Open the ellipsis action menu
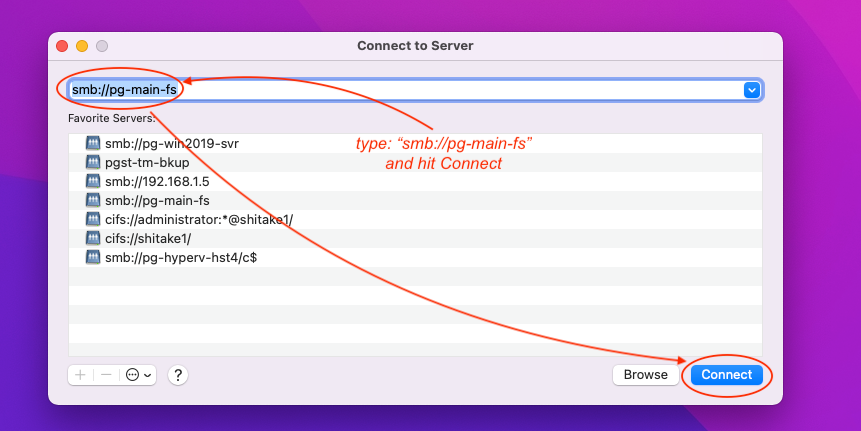The image size is (861, 431). (x=138, y=375)
